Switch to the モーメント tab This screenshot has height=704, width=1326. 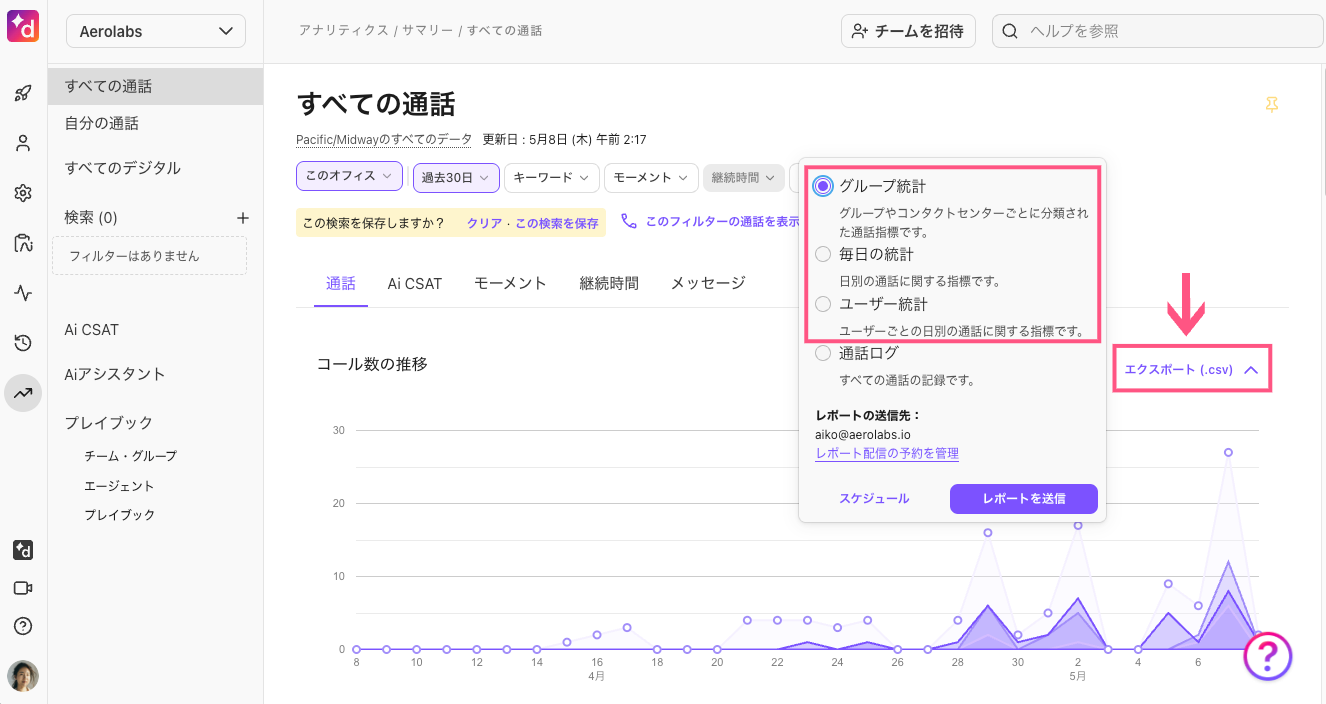pos(510,284)
